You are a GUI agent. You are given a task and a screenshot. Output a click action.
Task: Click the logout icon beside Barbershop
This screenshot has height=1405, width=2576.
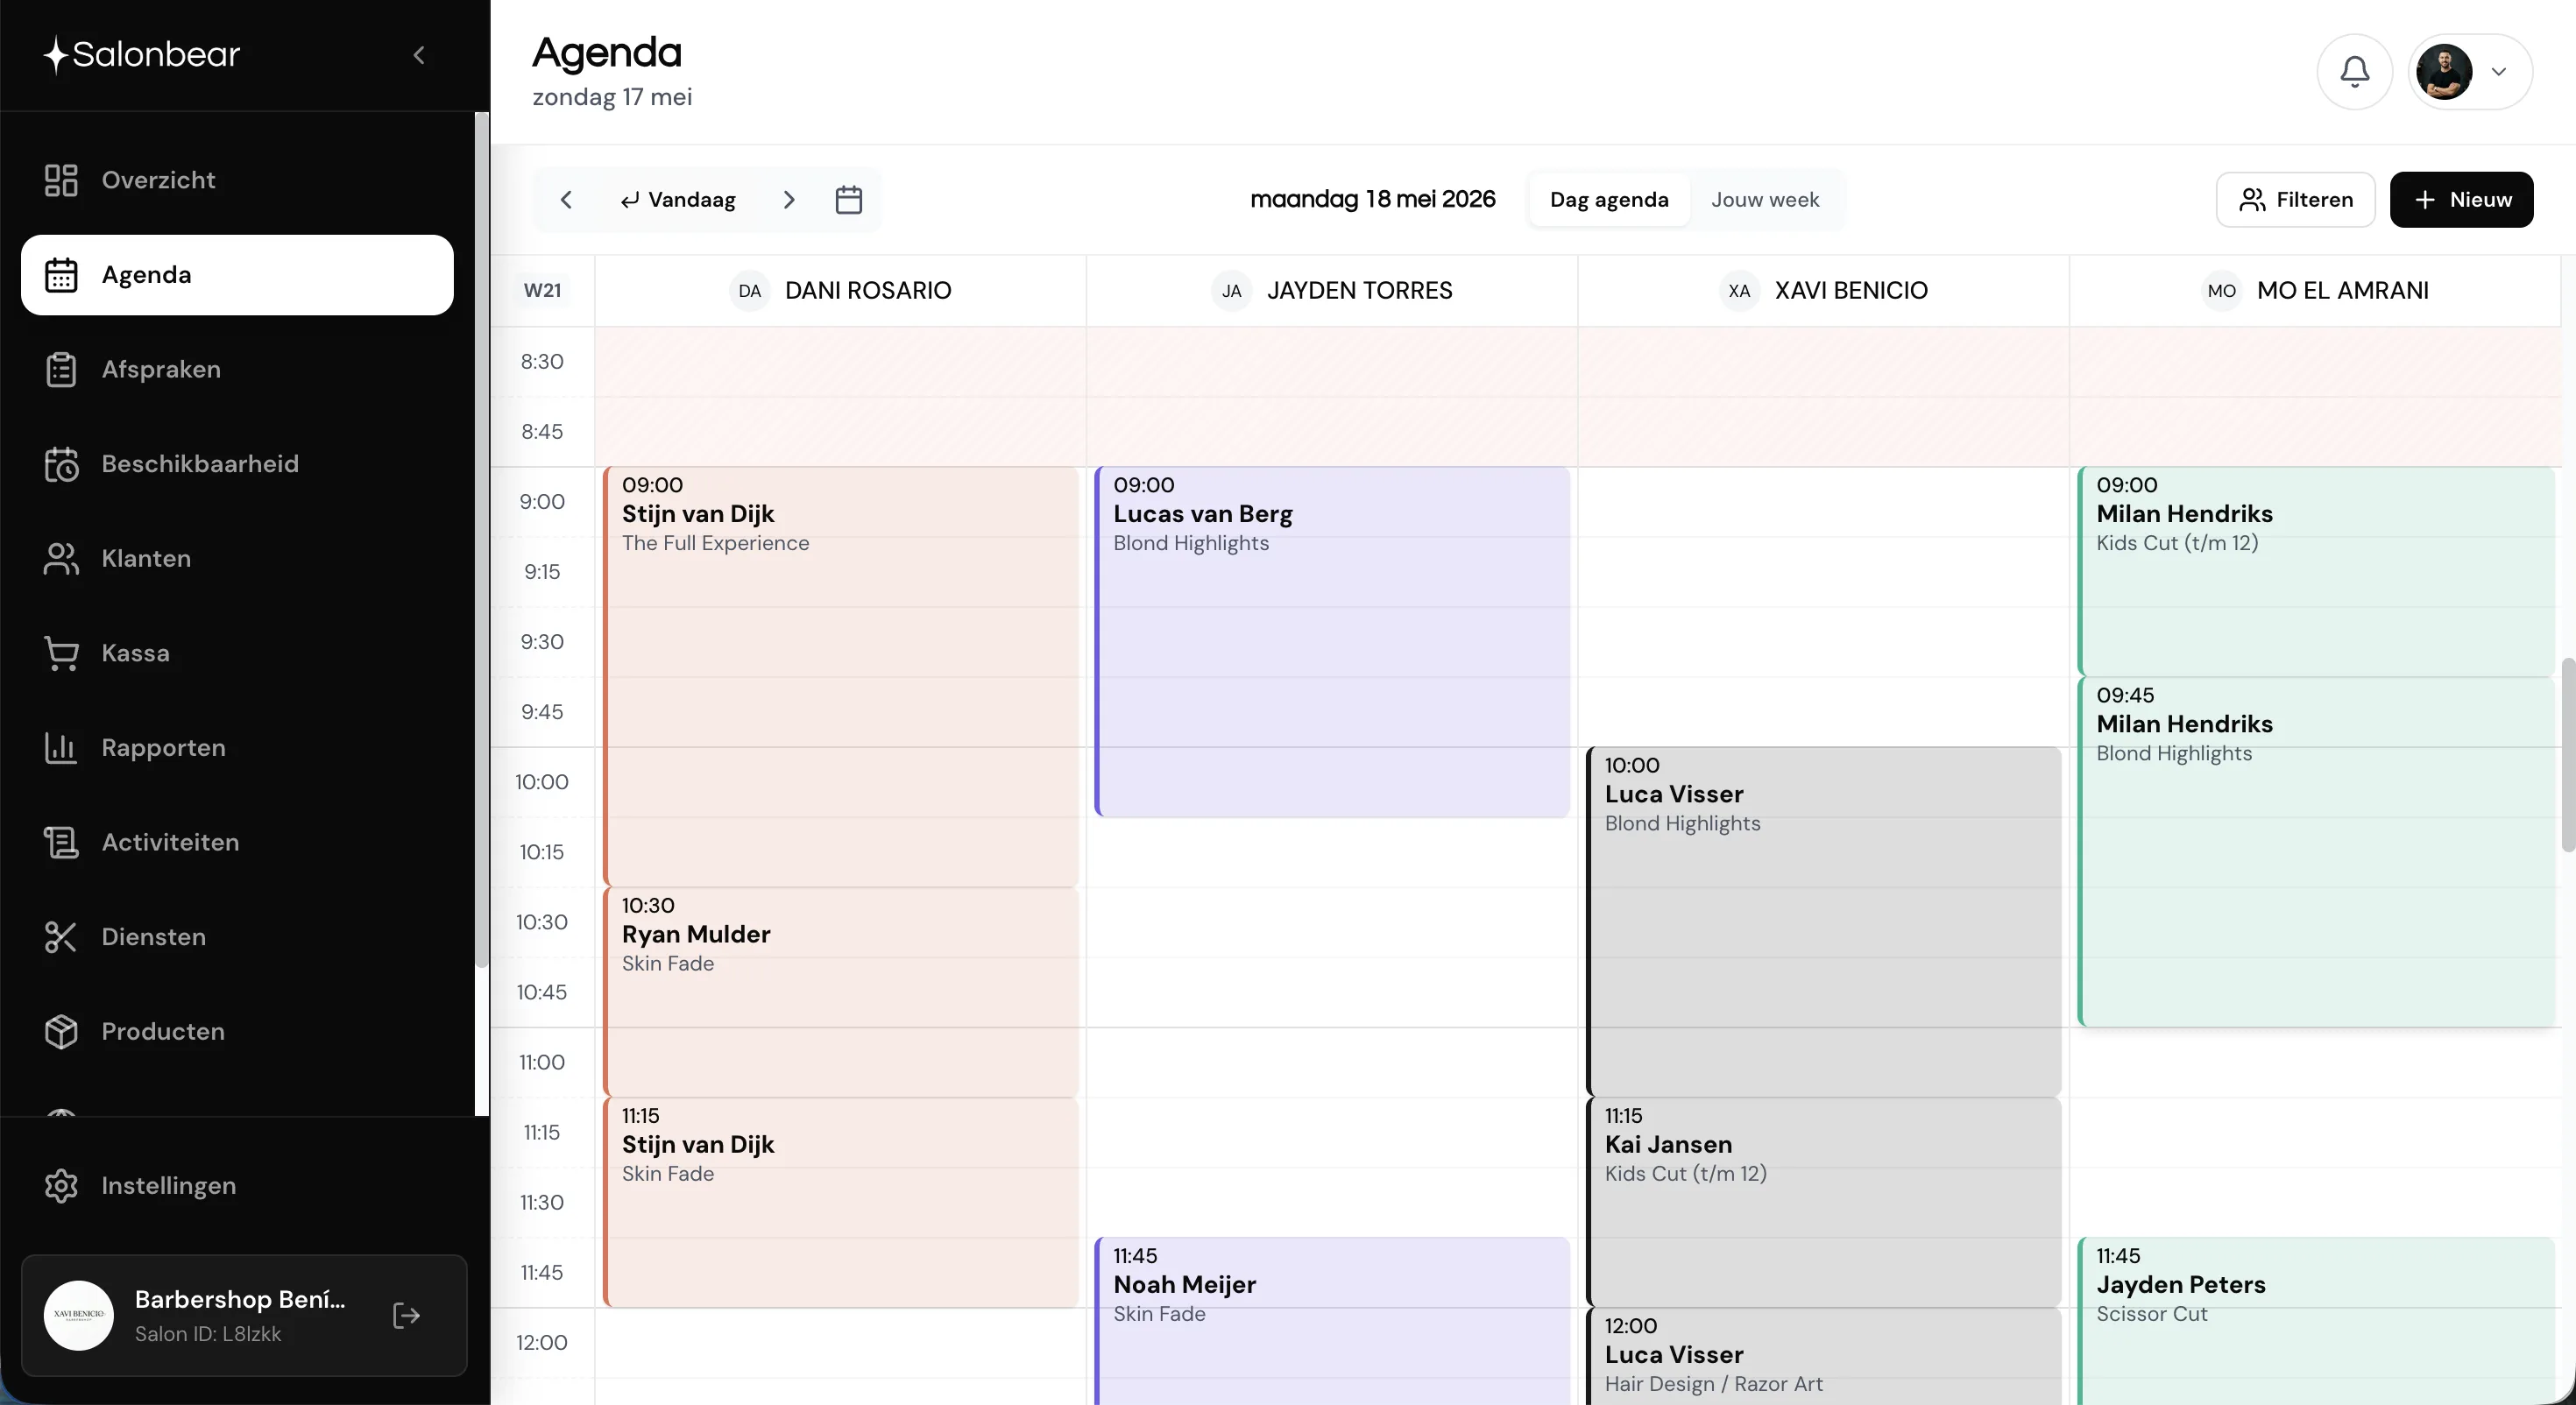click(406, 1315)
